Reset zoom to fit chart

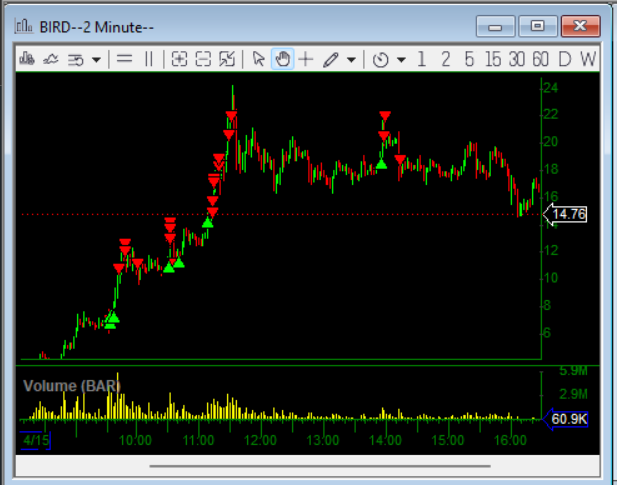227,59
